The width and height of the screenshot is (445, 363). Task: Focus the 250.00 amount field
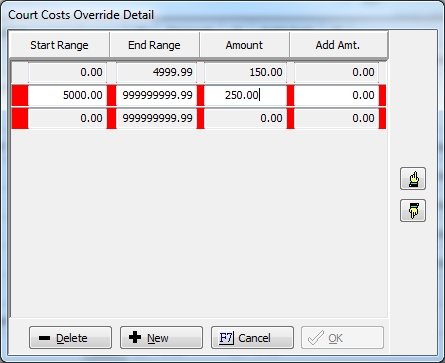coord(245,95)
